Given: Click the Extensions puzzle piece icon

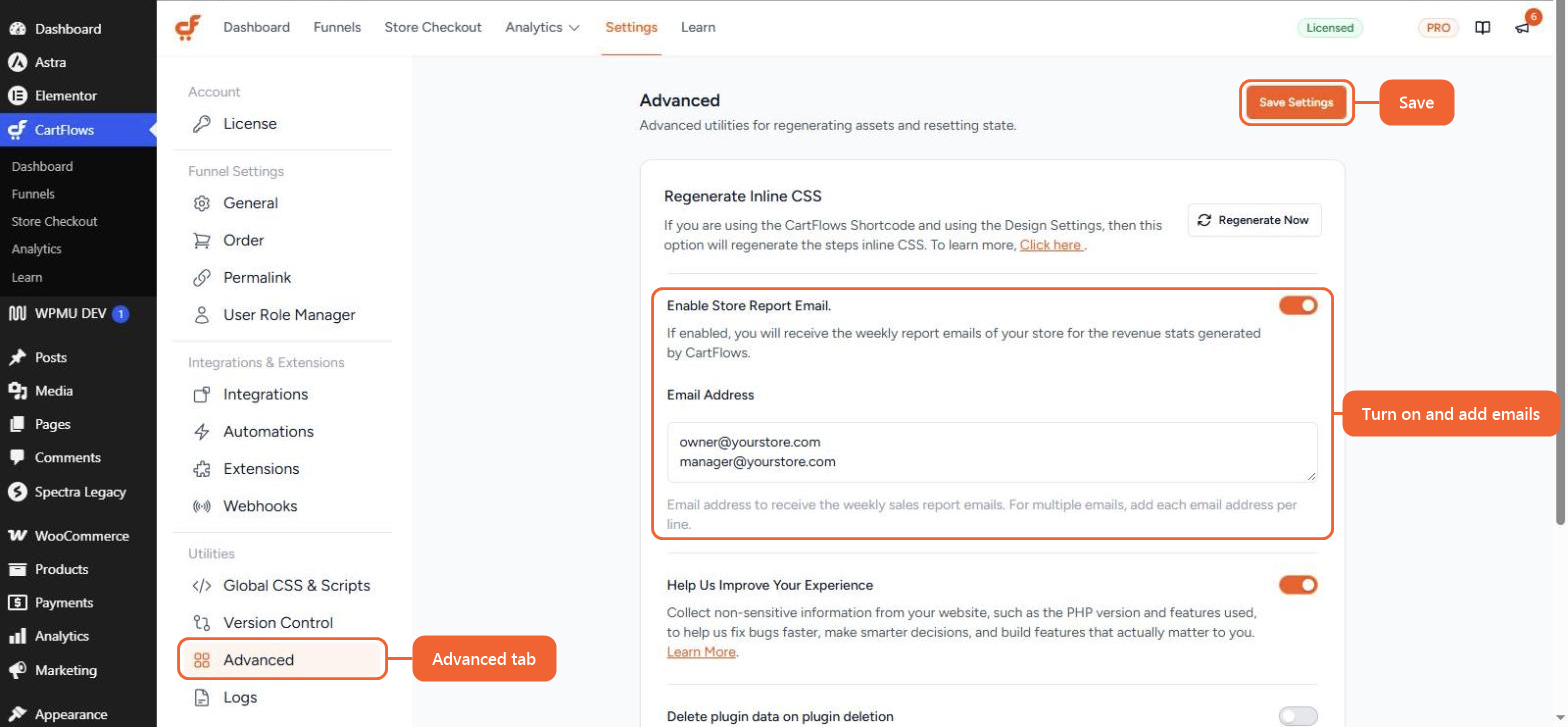Looking at the screenshot, I should [202, 469].
